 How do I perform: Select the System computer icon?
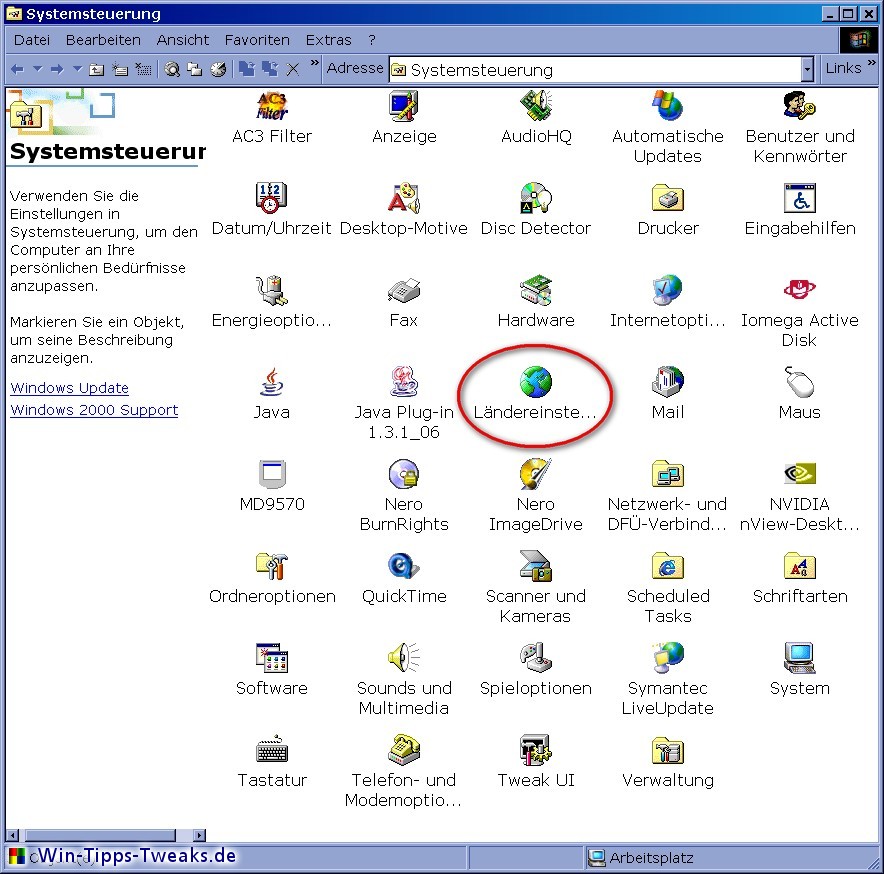click(x=799, y=658)
